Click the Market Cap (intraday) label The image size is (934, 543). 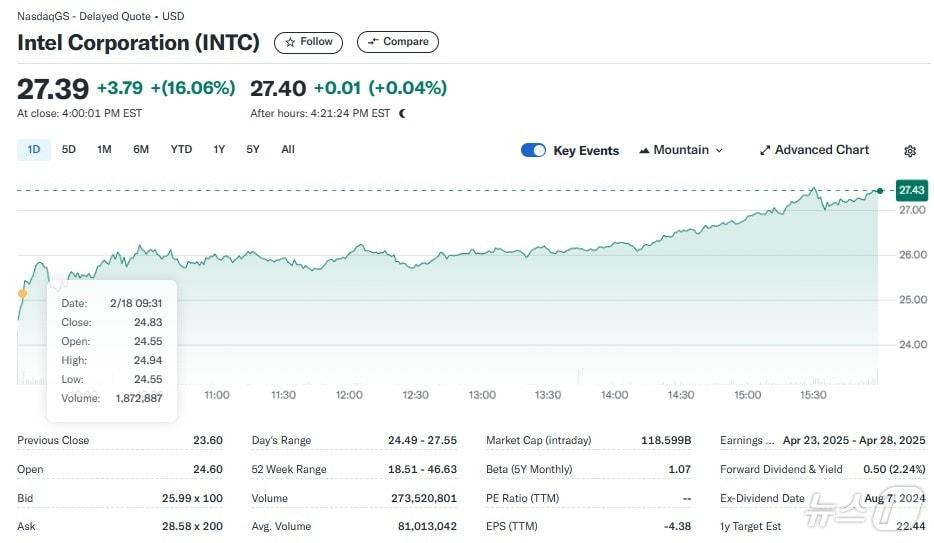[x=538, y=440]
